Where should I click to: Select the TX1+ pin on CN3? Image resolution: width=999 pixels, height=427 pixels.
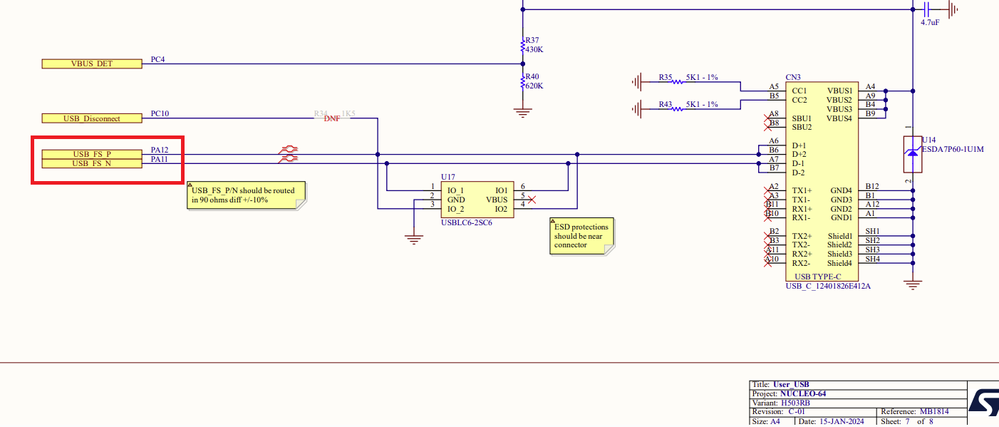(801, 191)
